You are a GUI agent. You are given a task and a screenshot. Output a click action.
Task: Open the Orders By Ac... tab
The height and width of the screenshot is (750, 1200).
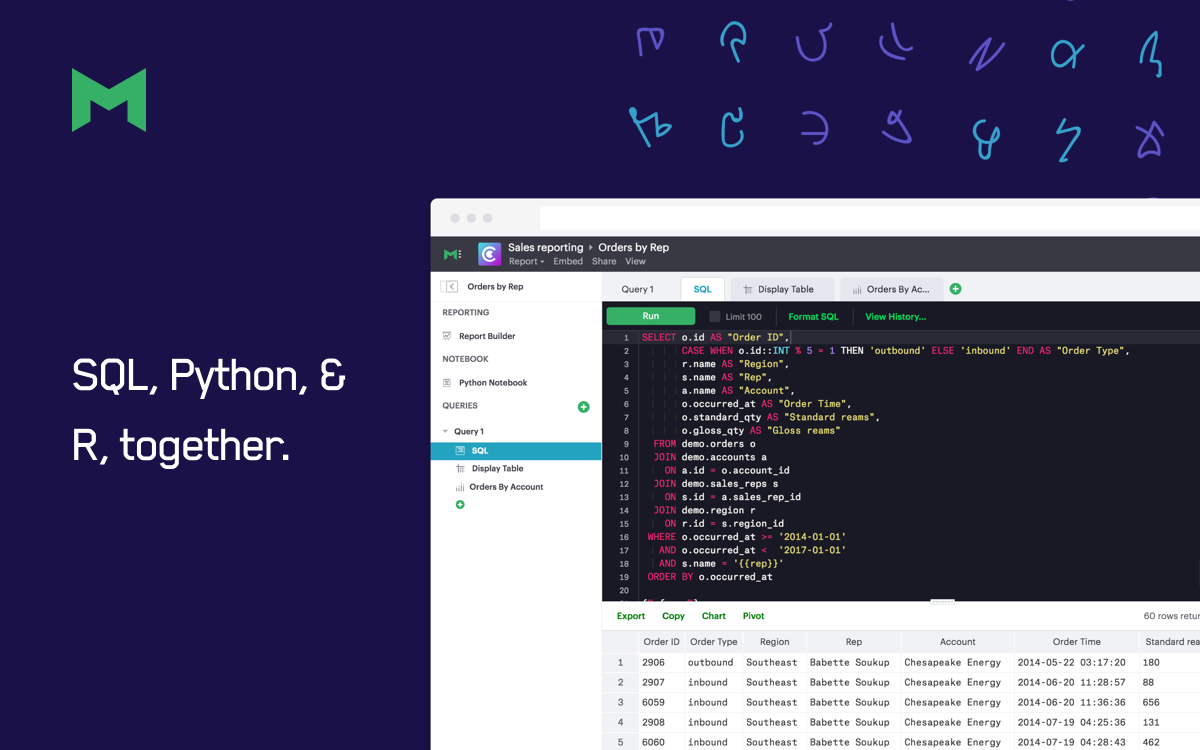tap(892, 289)
